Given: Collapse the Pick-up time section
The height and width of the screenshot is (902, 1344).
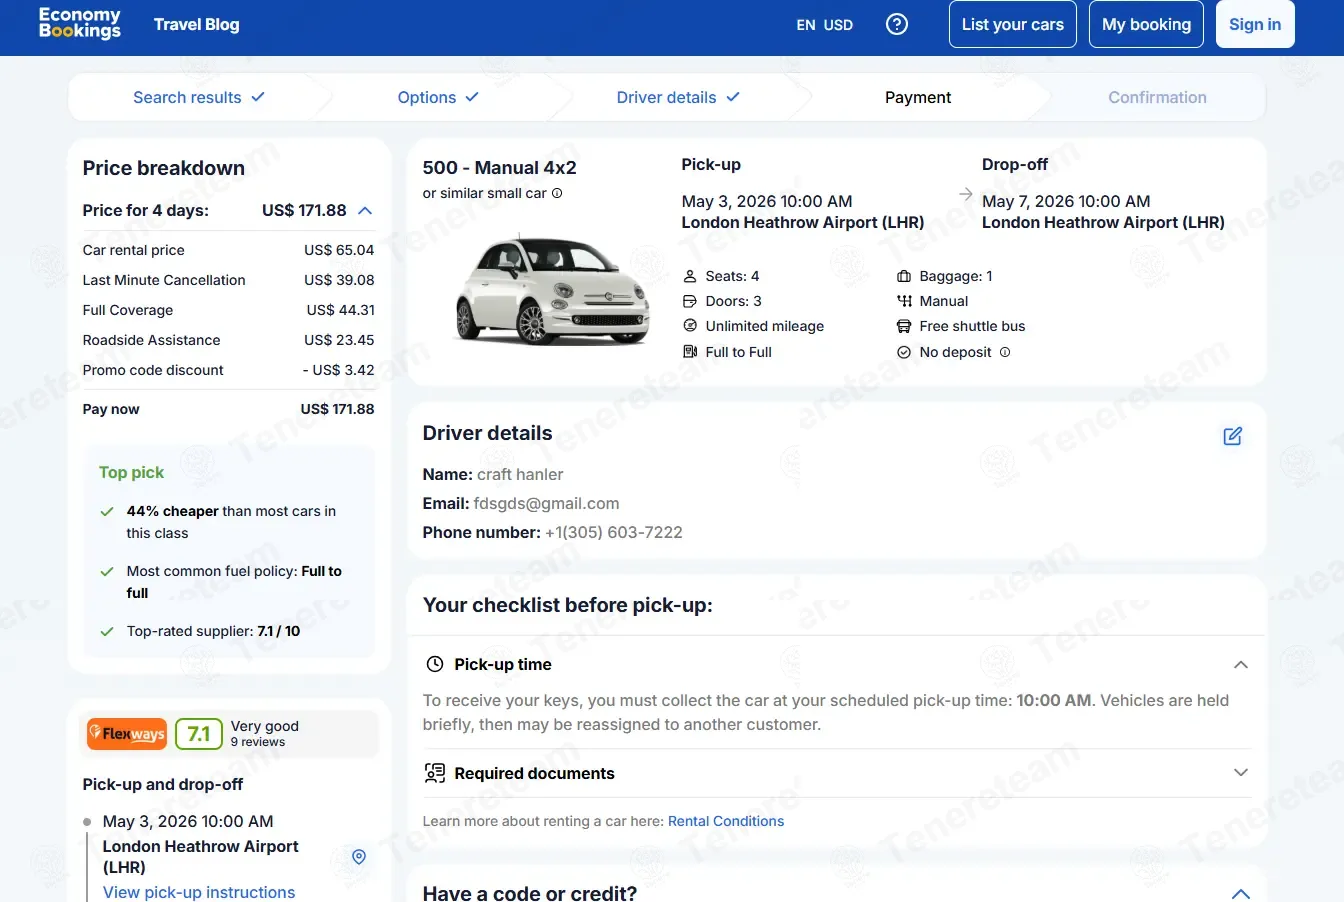Looking at the screenshot, I should pyautogui.click(x=1241, y=665).
